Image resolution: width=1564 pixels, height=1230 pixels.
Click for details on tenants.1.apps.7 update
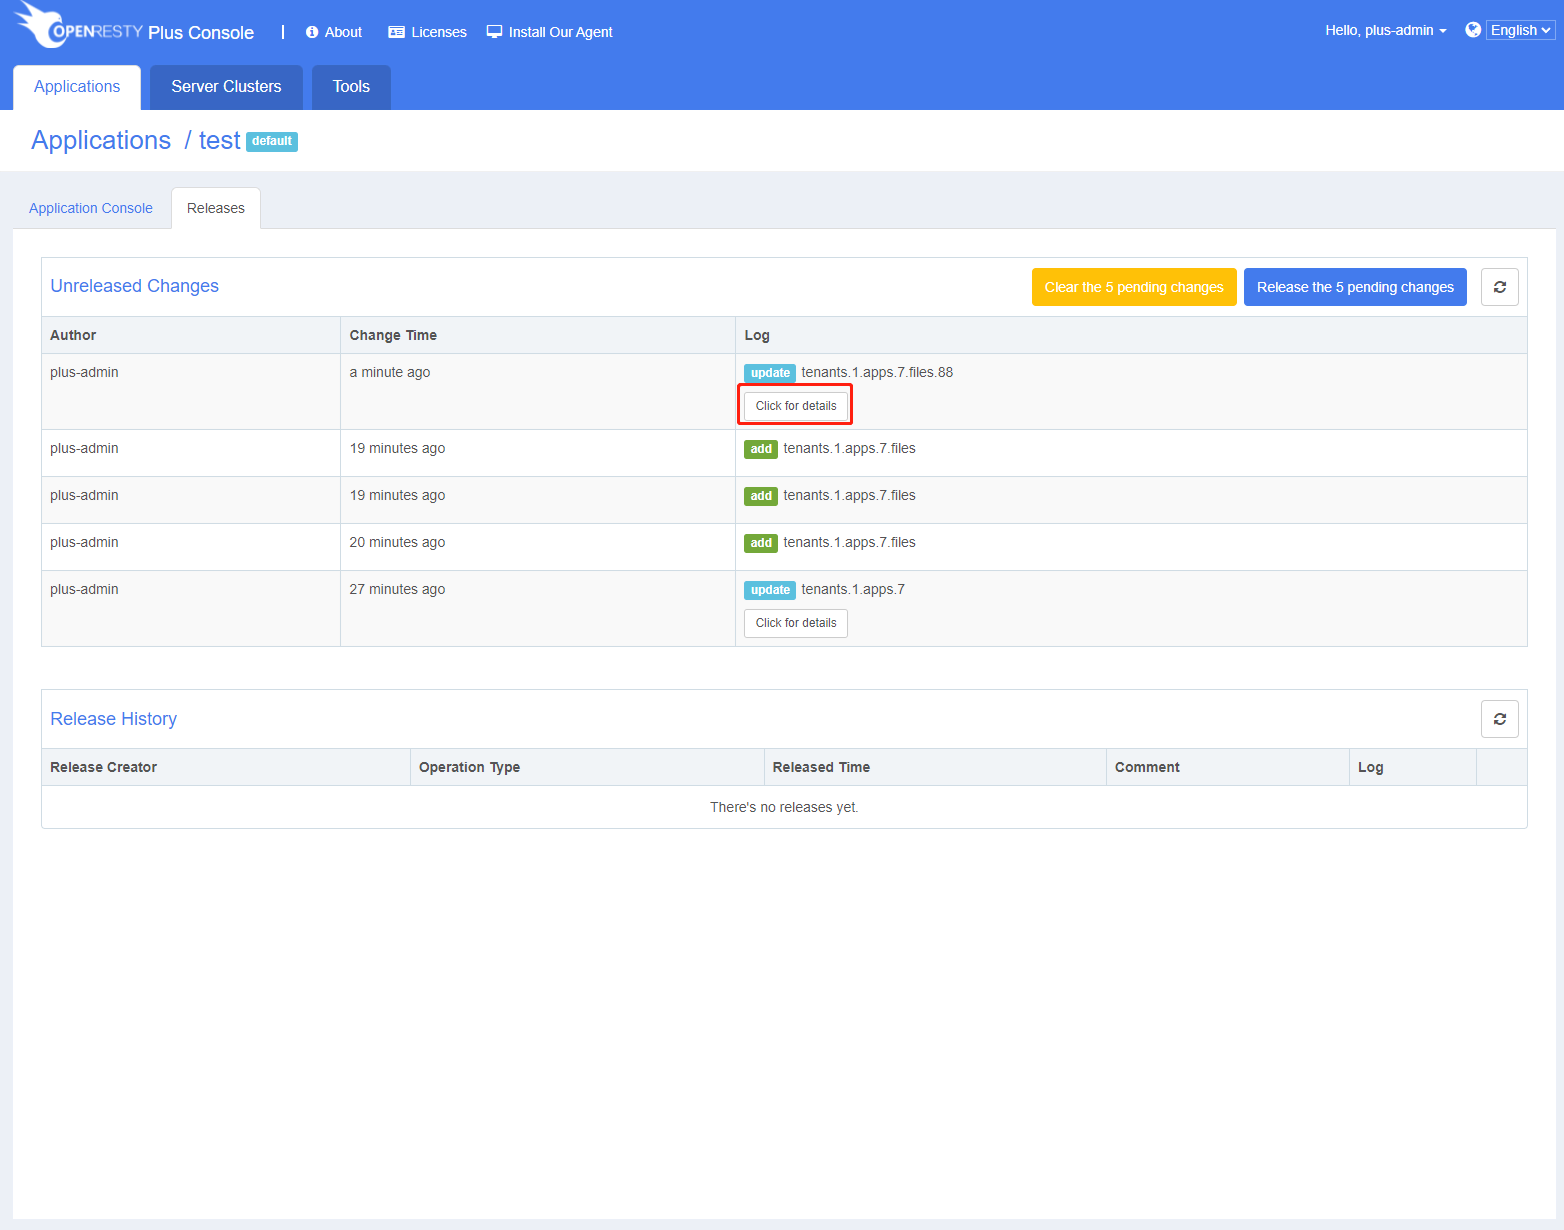(x=796, y=623)
